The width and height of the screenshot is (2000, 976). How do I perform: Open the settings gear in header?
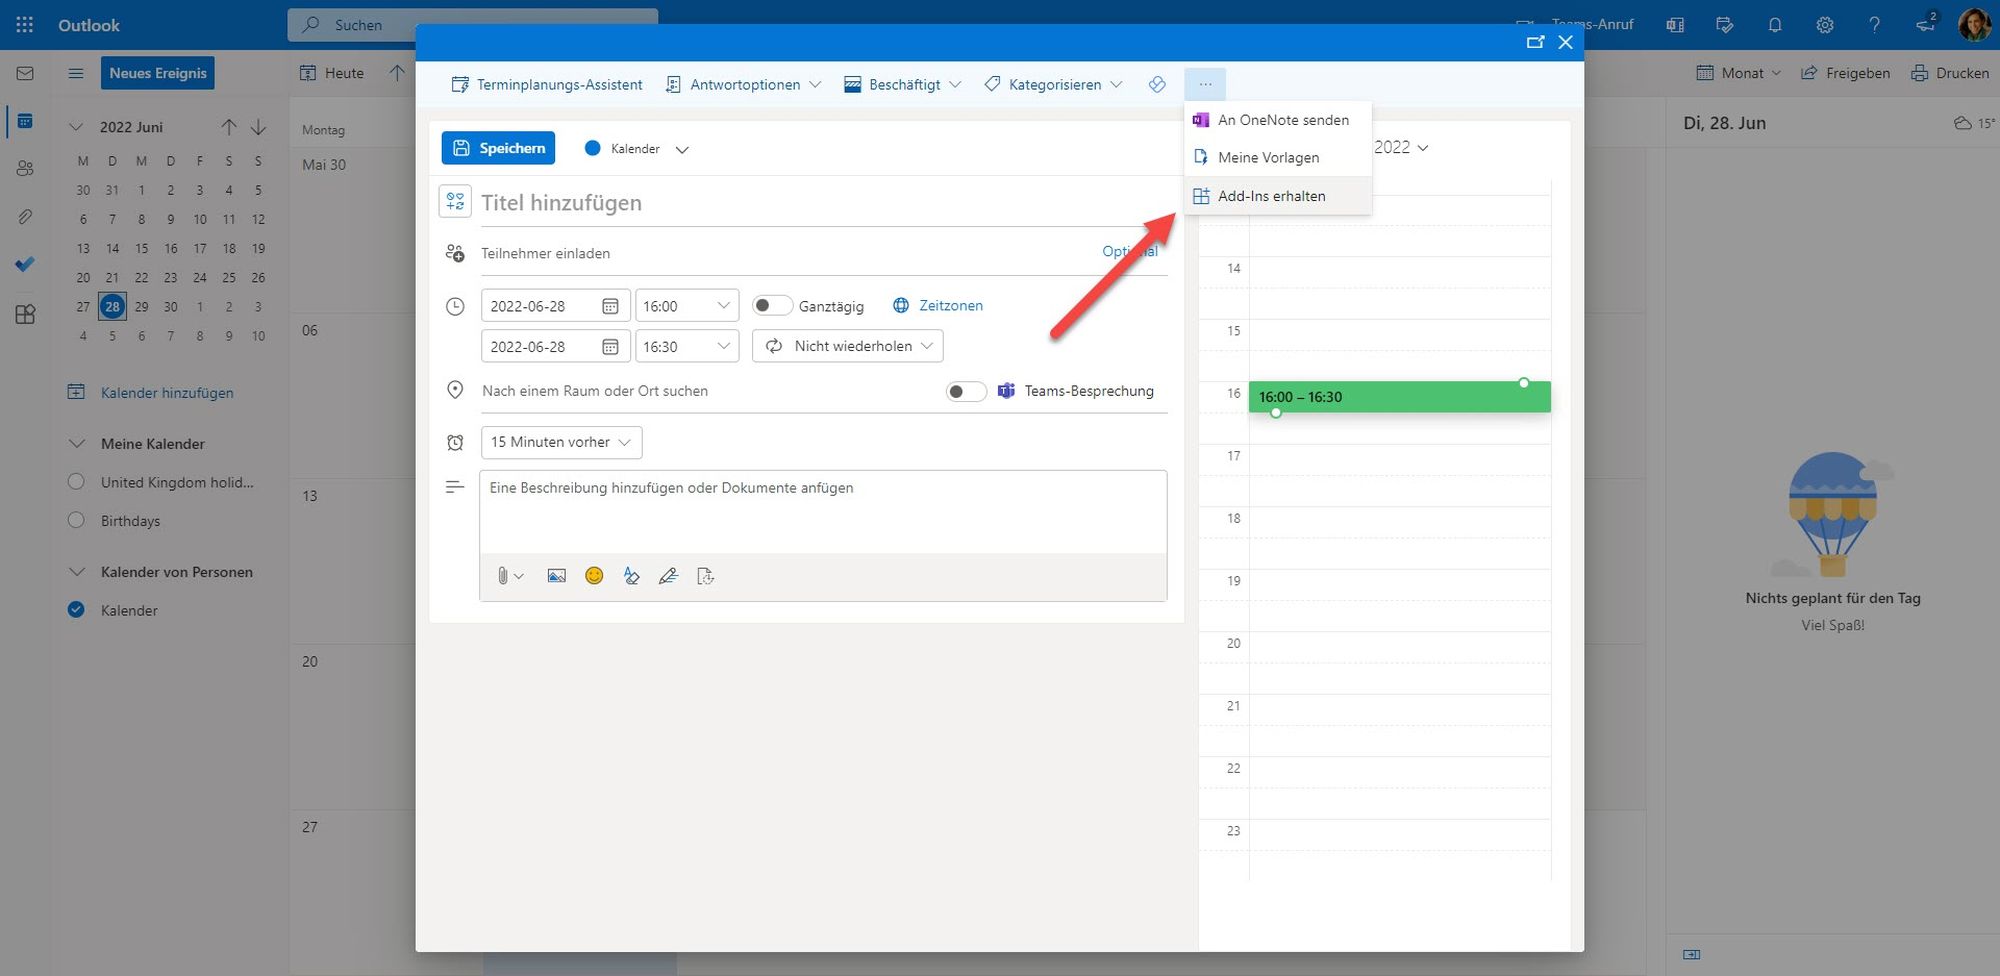point(1824,25)
